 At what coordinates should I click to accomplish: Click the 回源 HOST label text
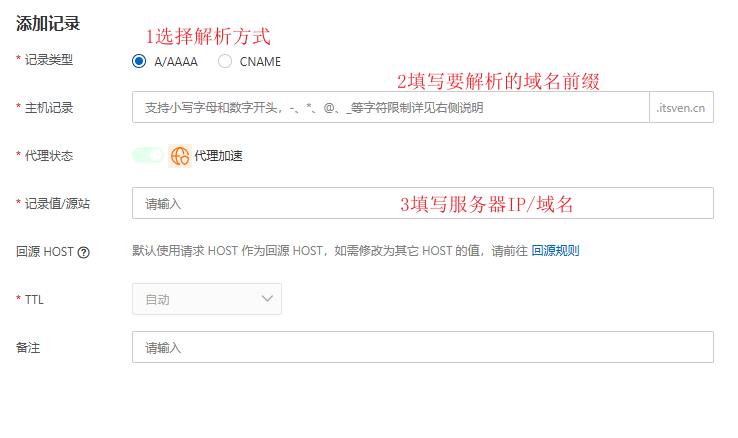pos(44,252)
